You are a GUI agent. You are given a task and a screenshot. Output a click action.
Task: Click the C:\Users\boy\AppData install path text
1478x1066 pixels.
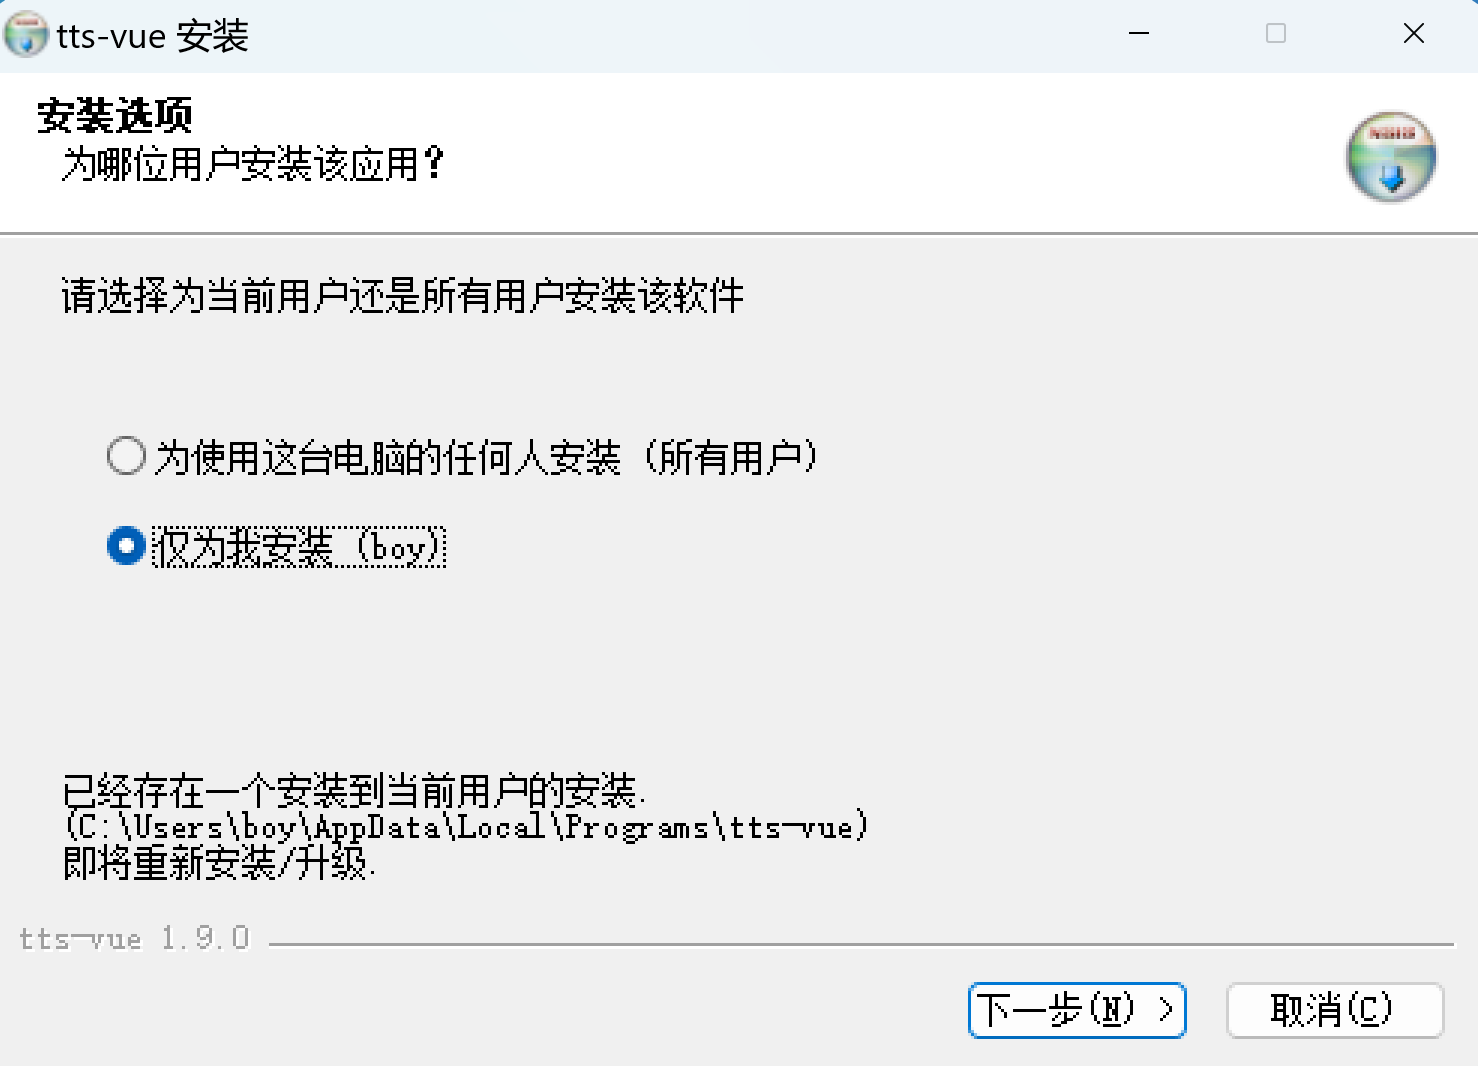[466, 827]
